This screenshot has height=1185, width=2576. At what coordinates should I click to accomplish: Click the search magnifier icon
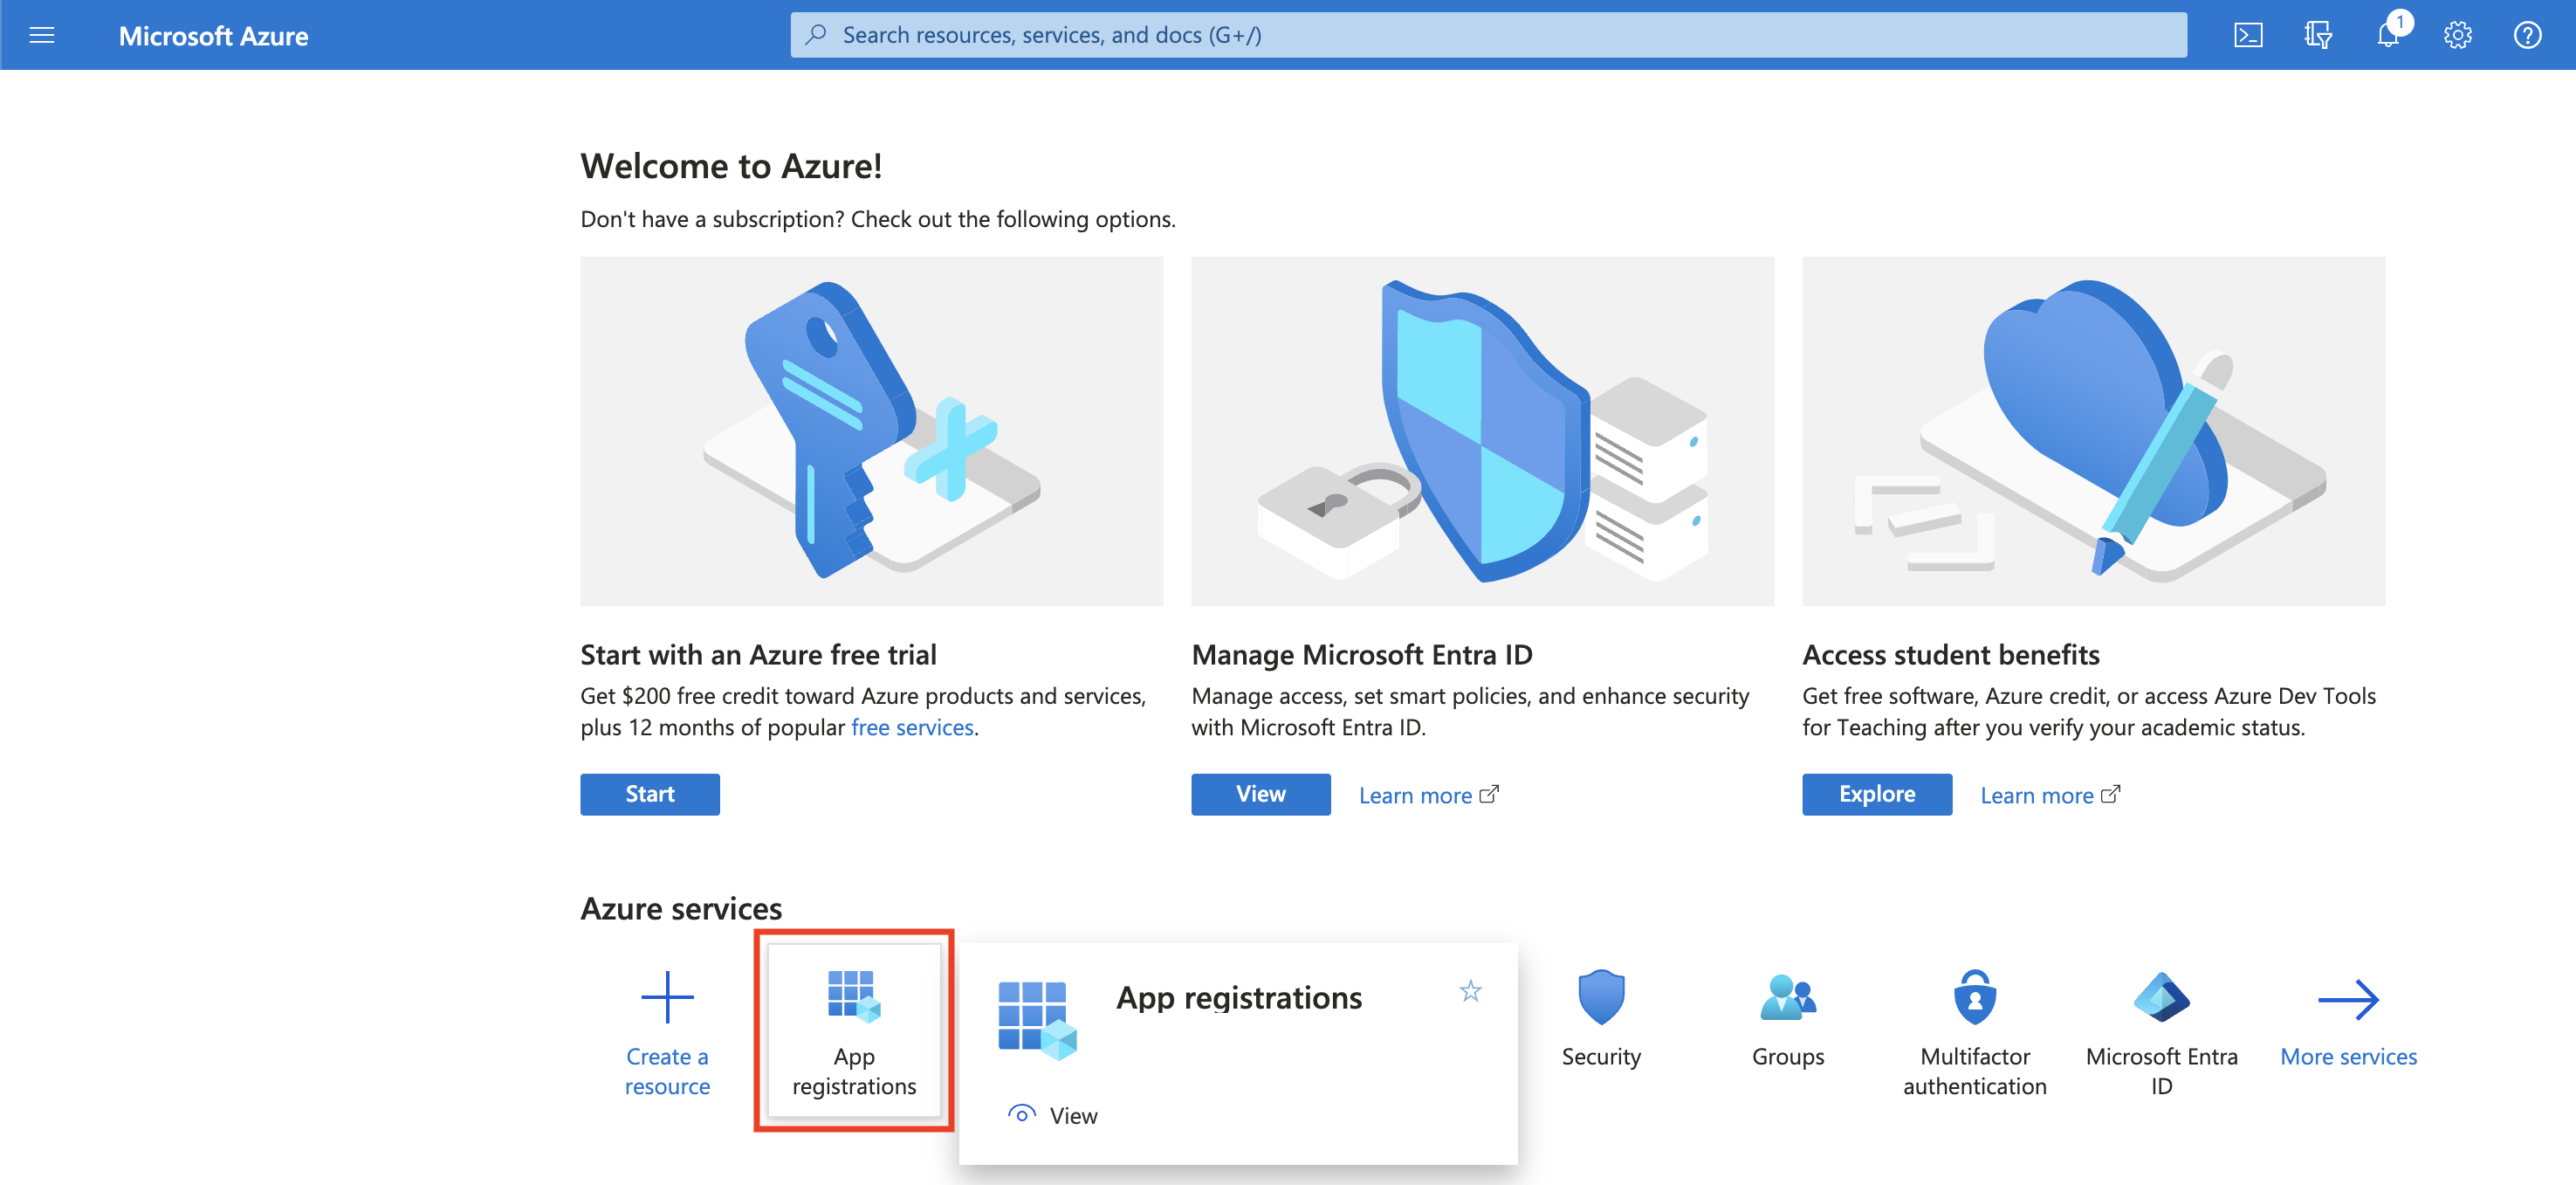coord(817,35)
